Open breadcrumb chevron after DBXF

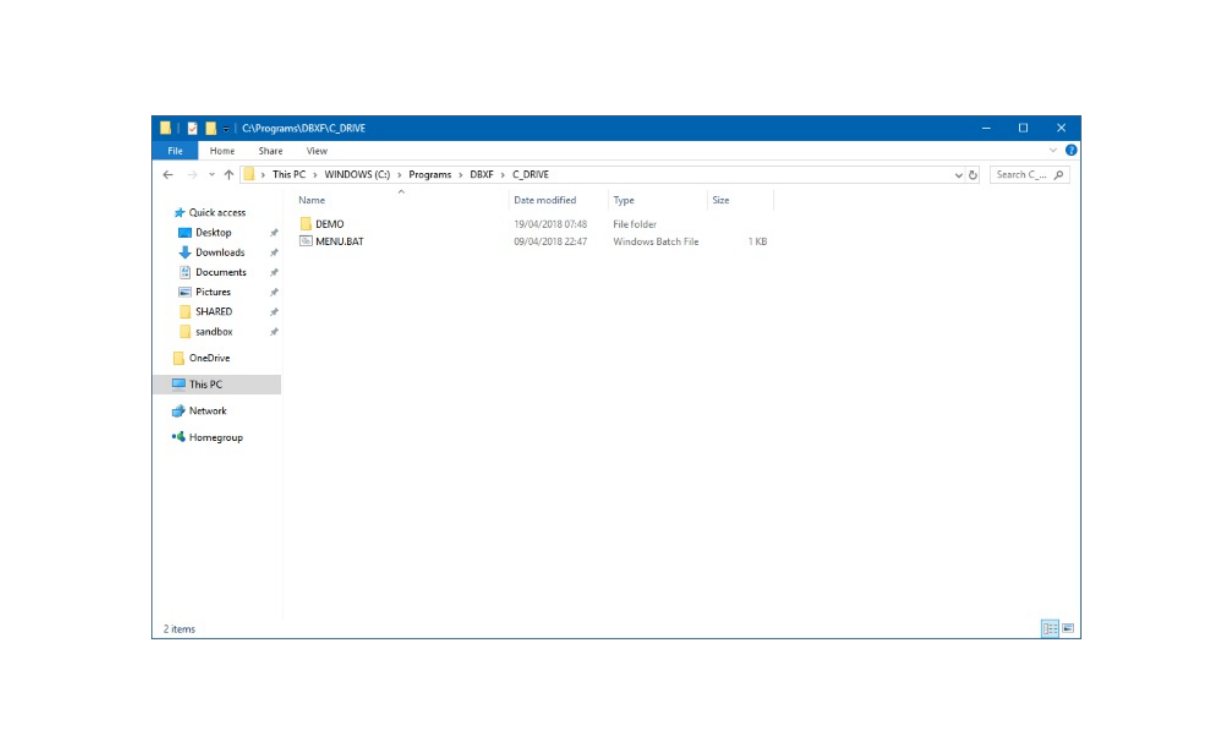tap(503, 175)
